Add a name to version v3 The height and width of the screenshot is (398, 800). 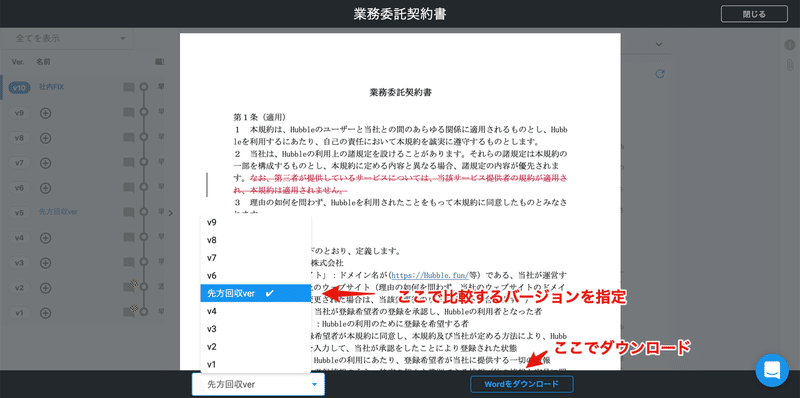click(45, 263)
